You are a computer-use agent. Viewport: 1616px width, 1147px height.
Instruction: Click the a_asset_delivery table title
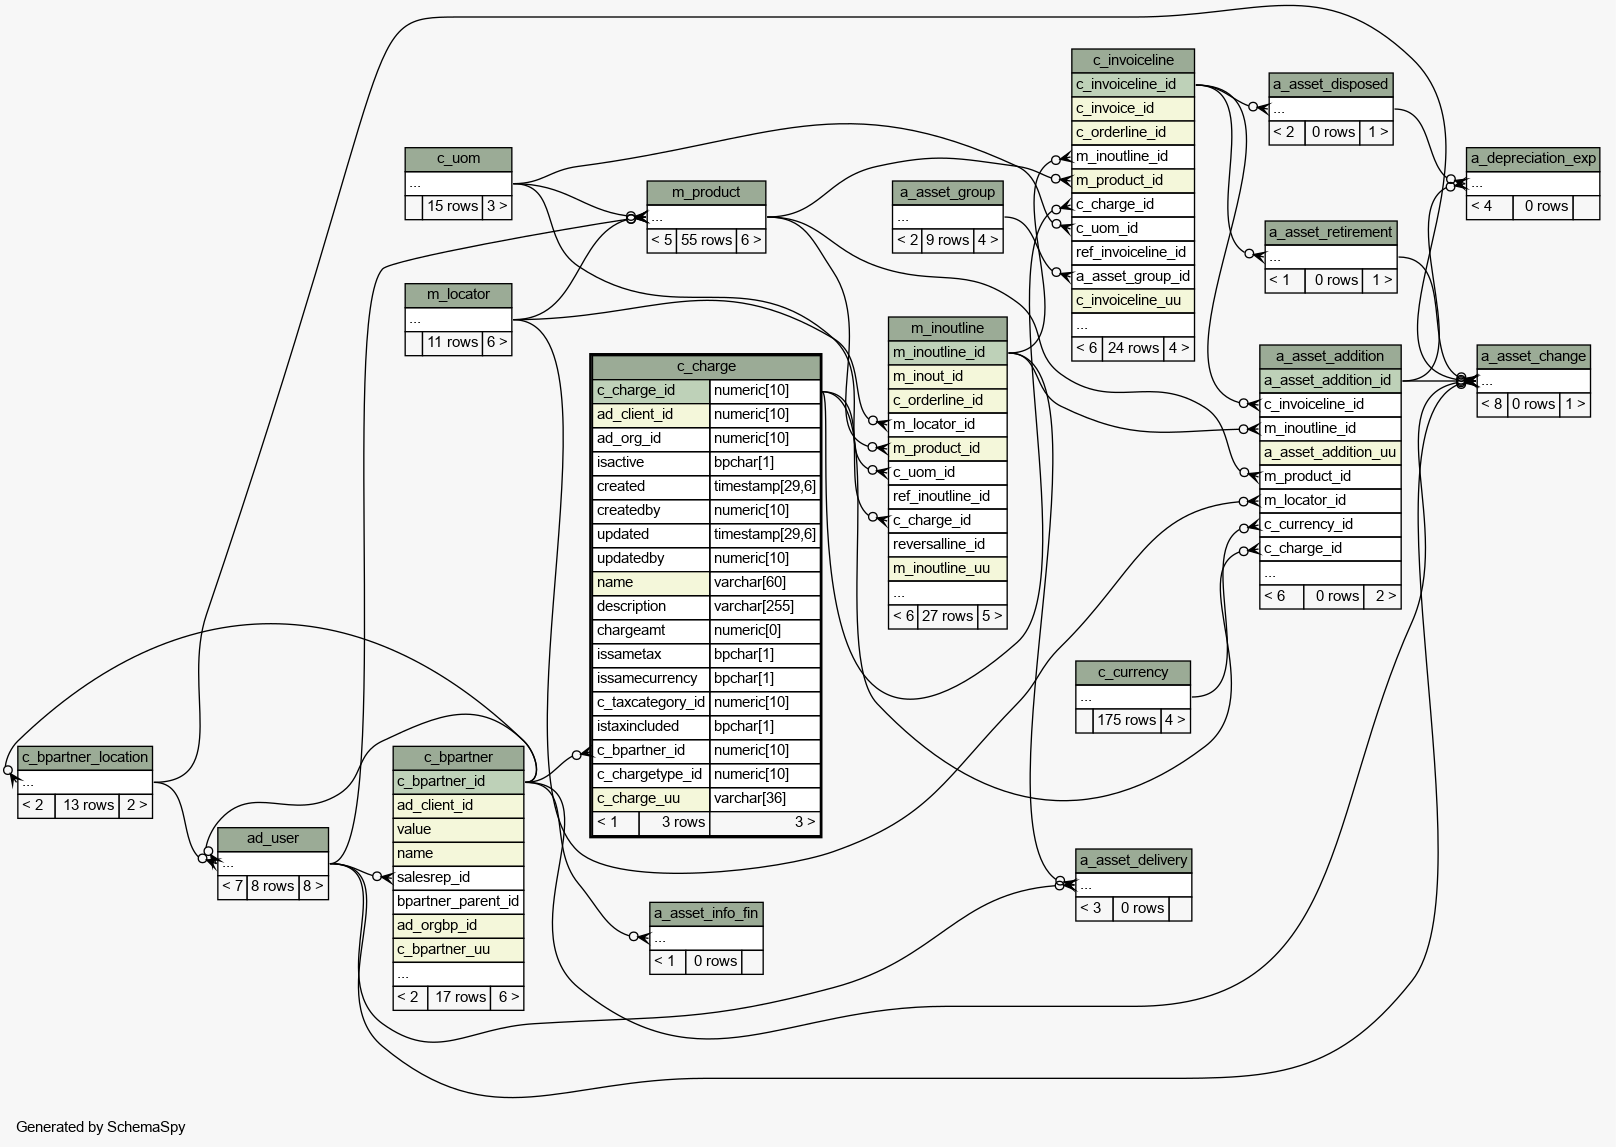pos(1133,860)
